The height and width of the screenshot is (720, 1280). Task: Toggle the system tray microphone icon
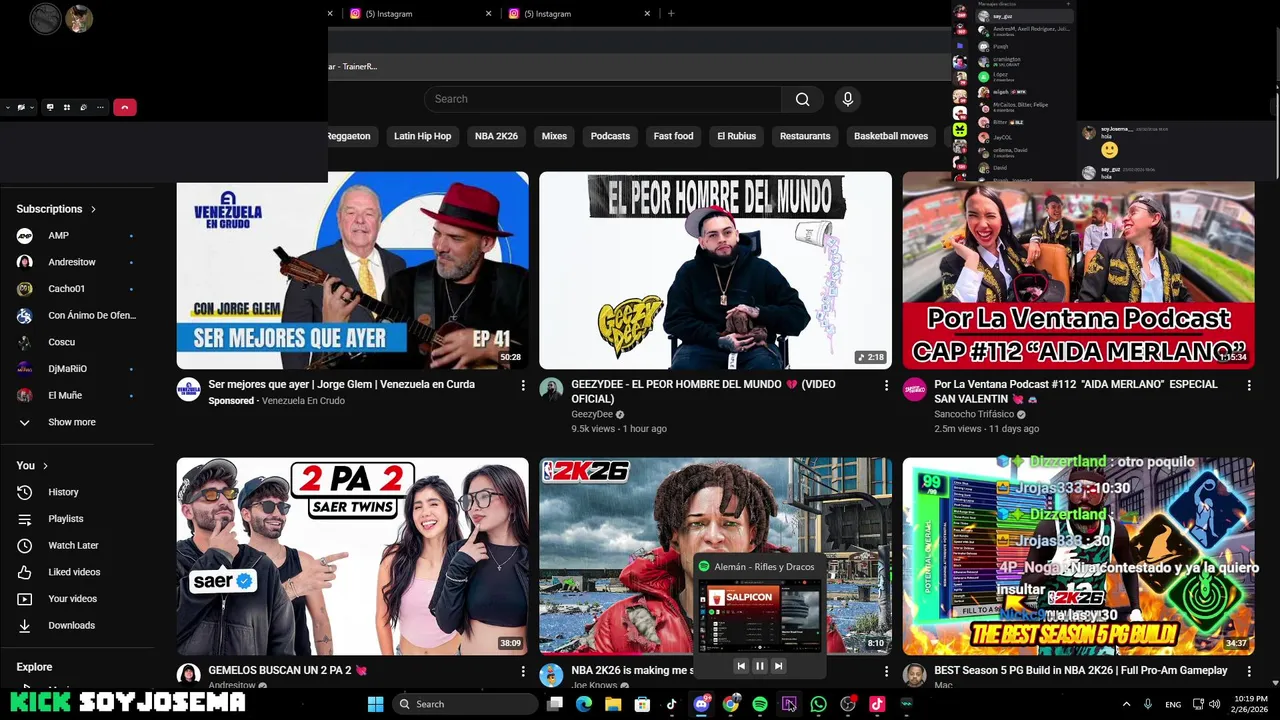coord(1147,704)
